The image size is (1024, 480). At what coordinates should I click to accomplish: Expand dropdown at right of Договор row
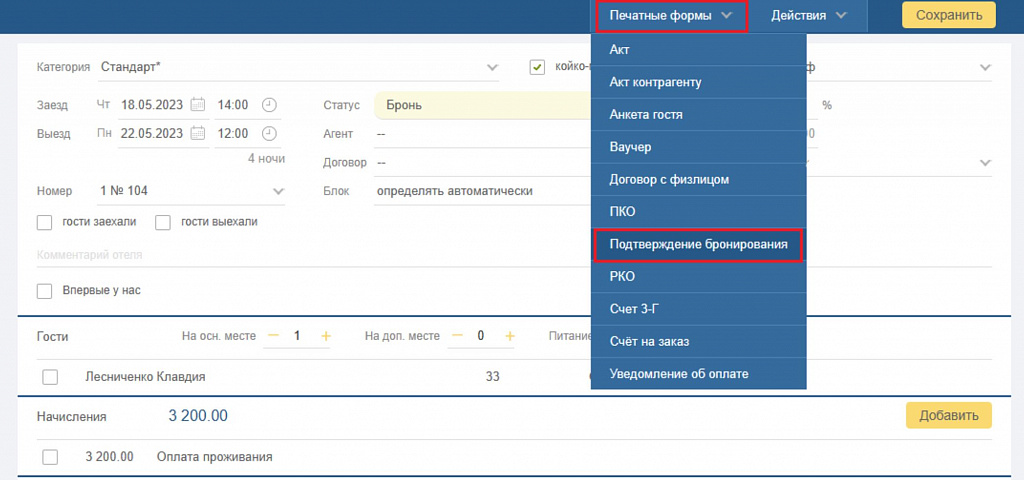click(x=985, y=163)
